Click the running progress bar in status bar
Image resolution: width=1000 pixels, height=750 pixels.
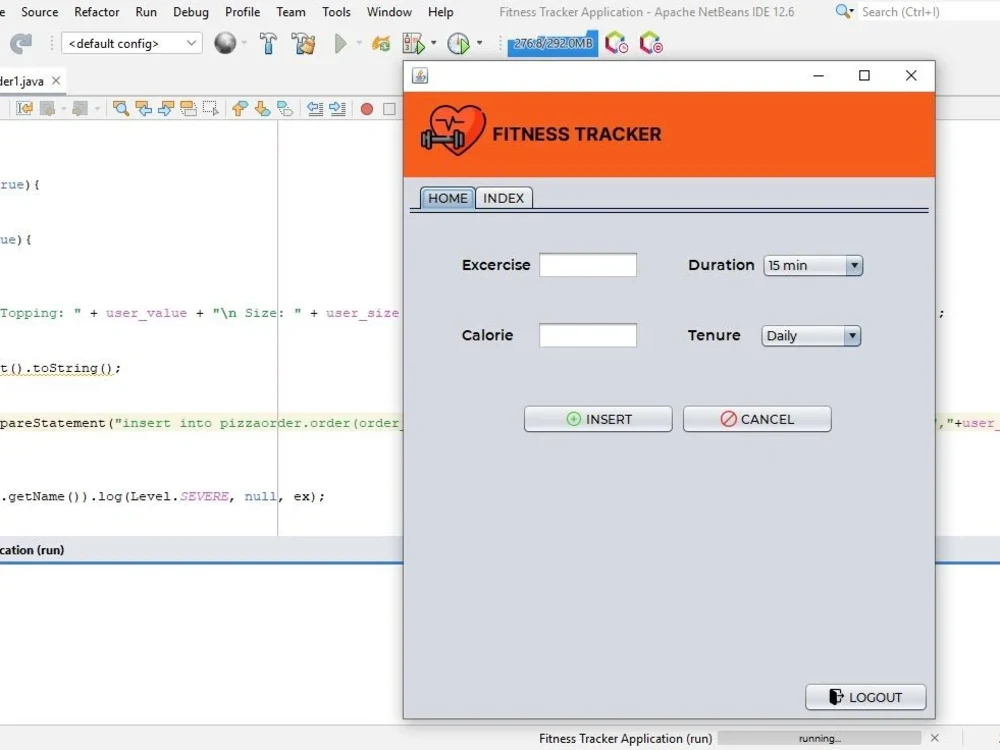(x=820, y=738)
